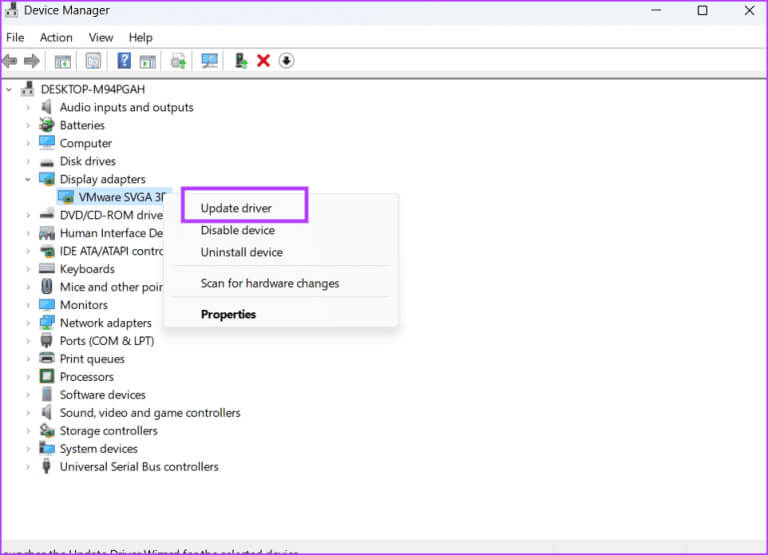Image resolution: width=768 pixels, height=555 pixels.
Task: Expand the Sound, video and game controllers chevron
Action: click(28, 413)
